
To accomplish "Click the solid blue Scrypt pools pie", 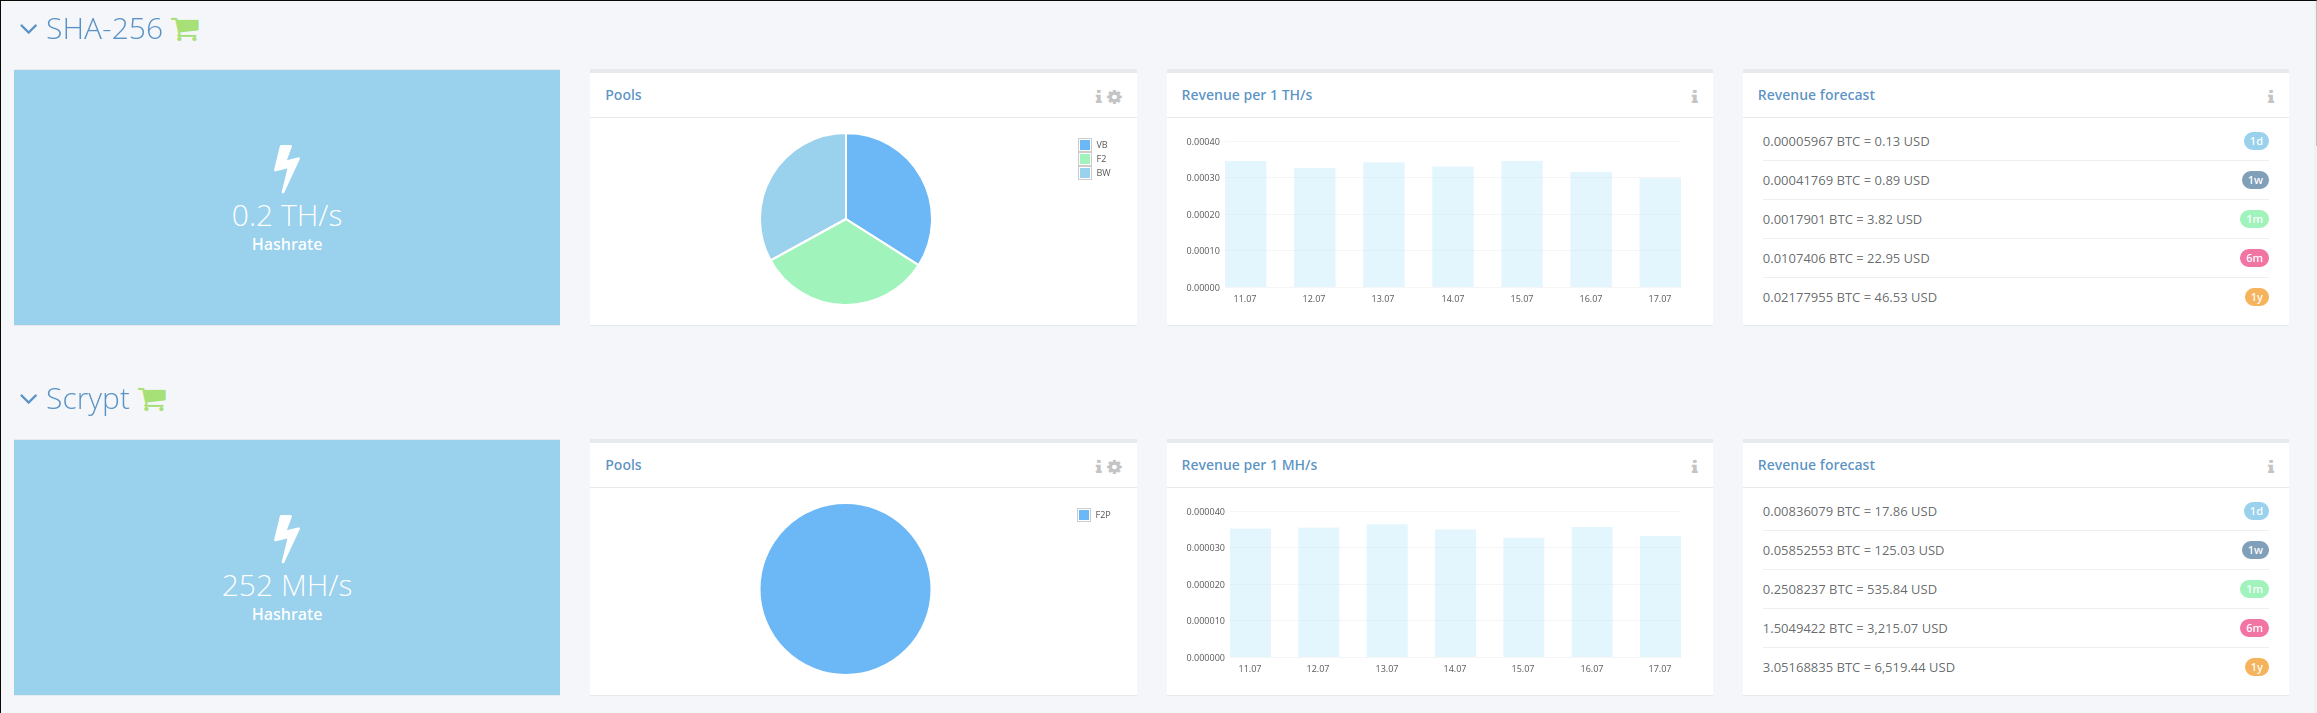I will click(x=846, y=589).
